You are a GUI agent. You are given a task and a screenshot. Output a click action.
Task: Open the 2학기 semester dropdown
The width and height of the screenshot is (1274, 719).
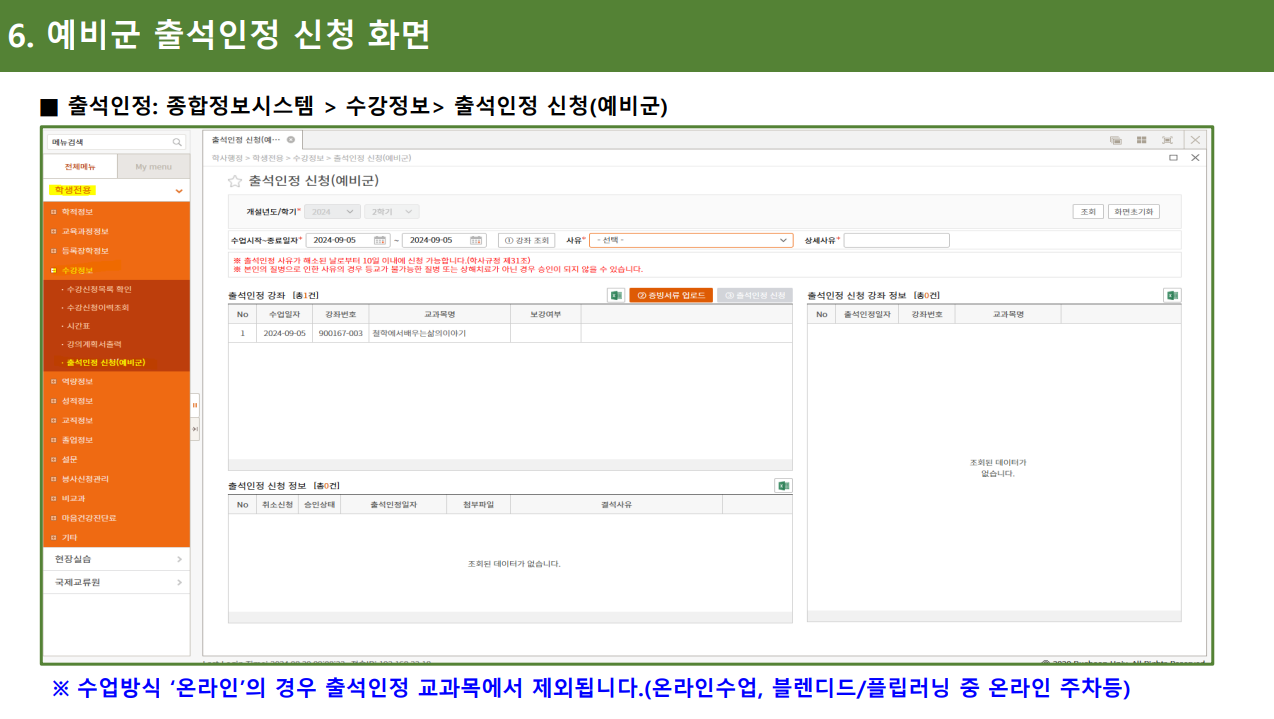(391, 212)
